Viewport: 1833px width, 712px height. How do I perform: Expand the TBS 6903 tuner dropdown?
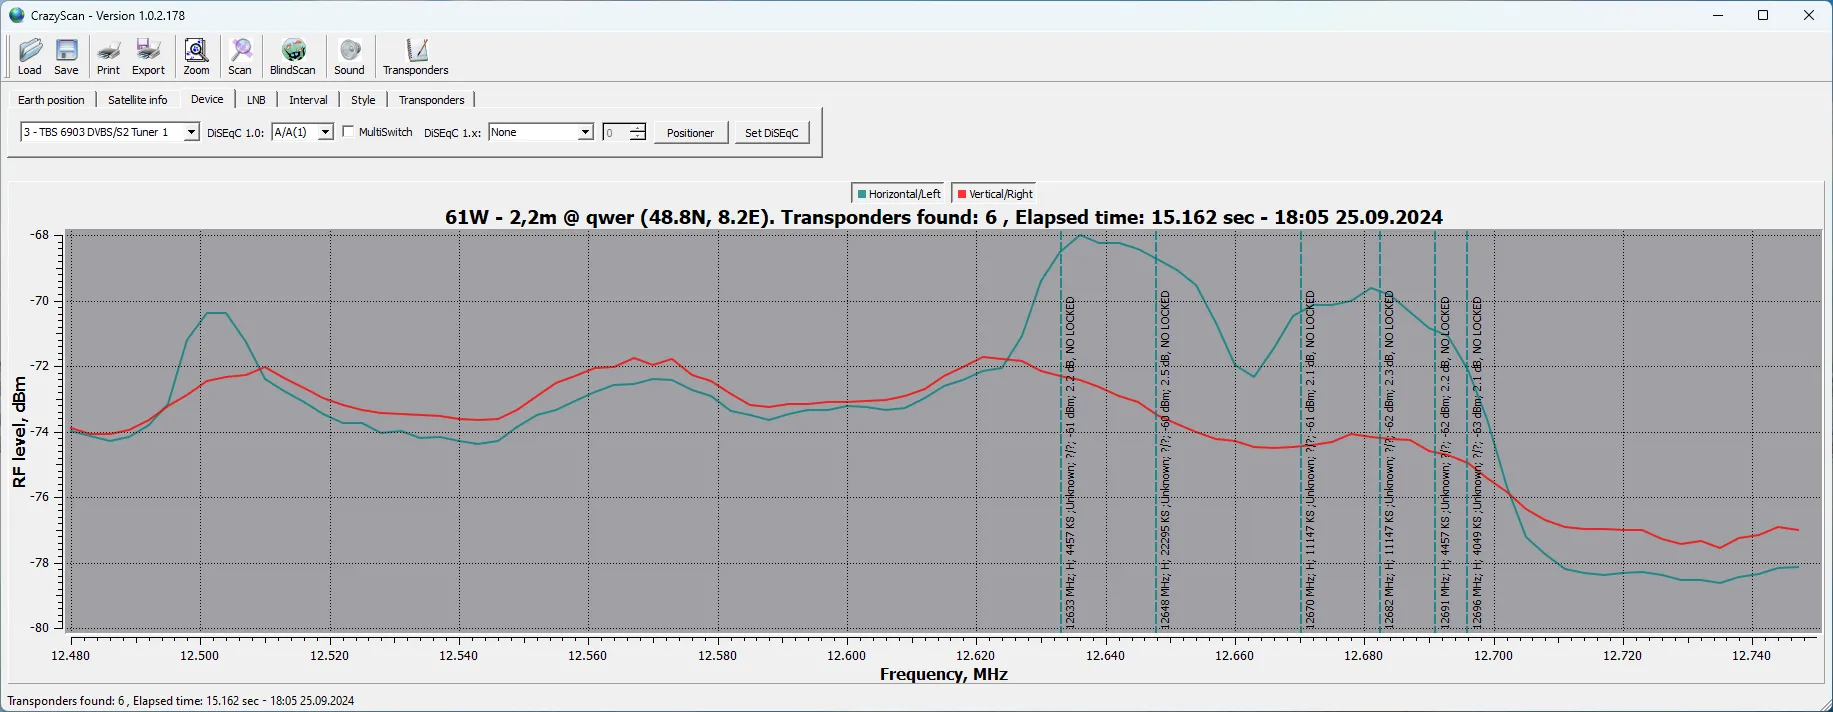[x=191, y=133]
